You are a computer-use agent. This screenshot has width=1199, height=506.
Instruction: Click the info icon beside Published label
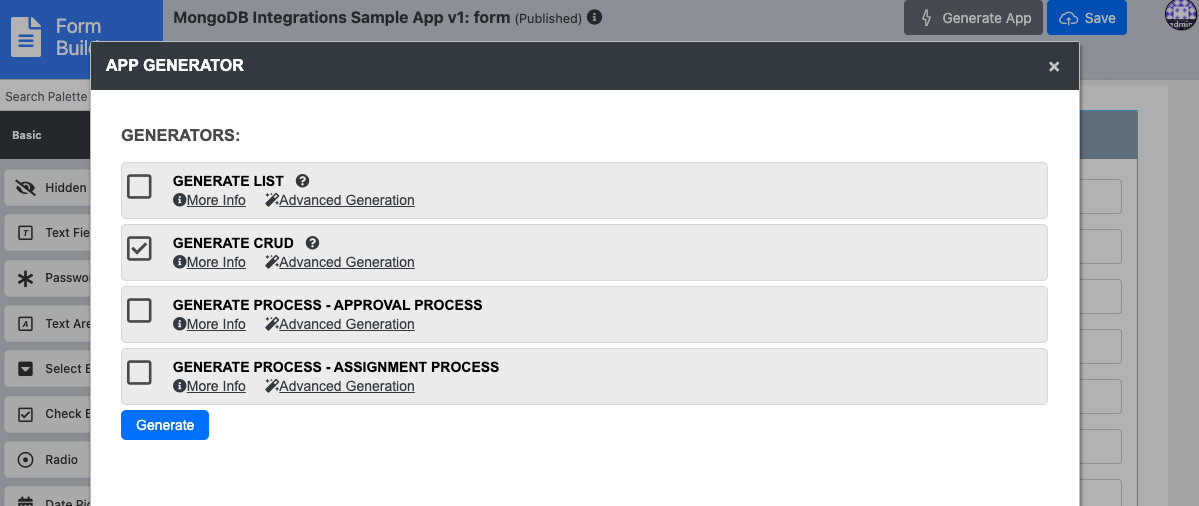click(594, 17)
